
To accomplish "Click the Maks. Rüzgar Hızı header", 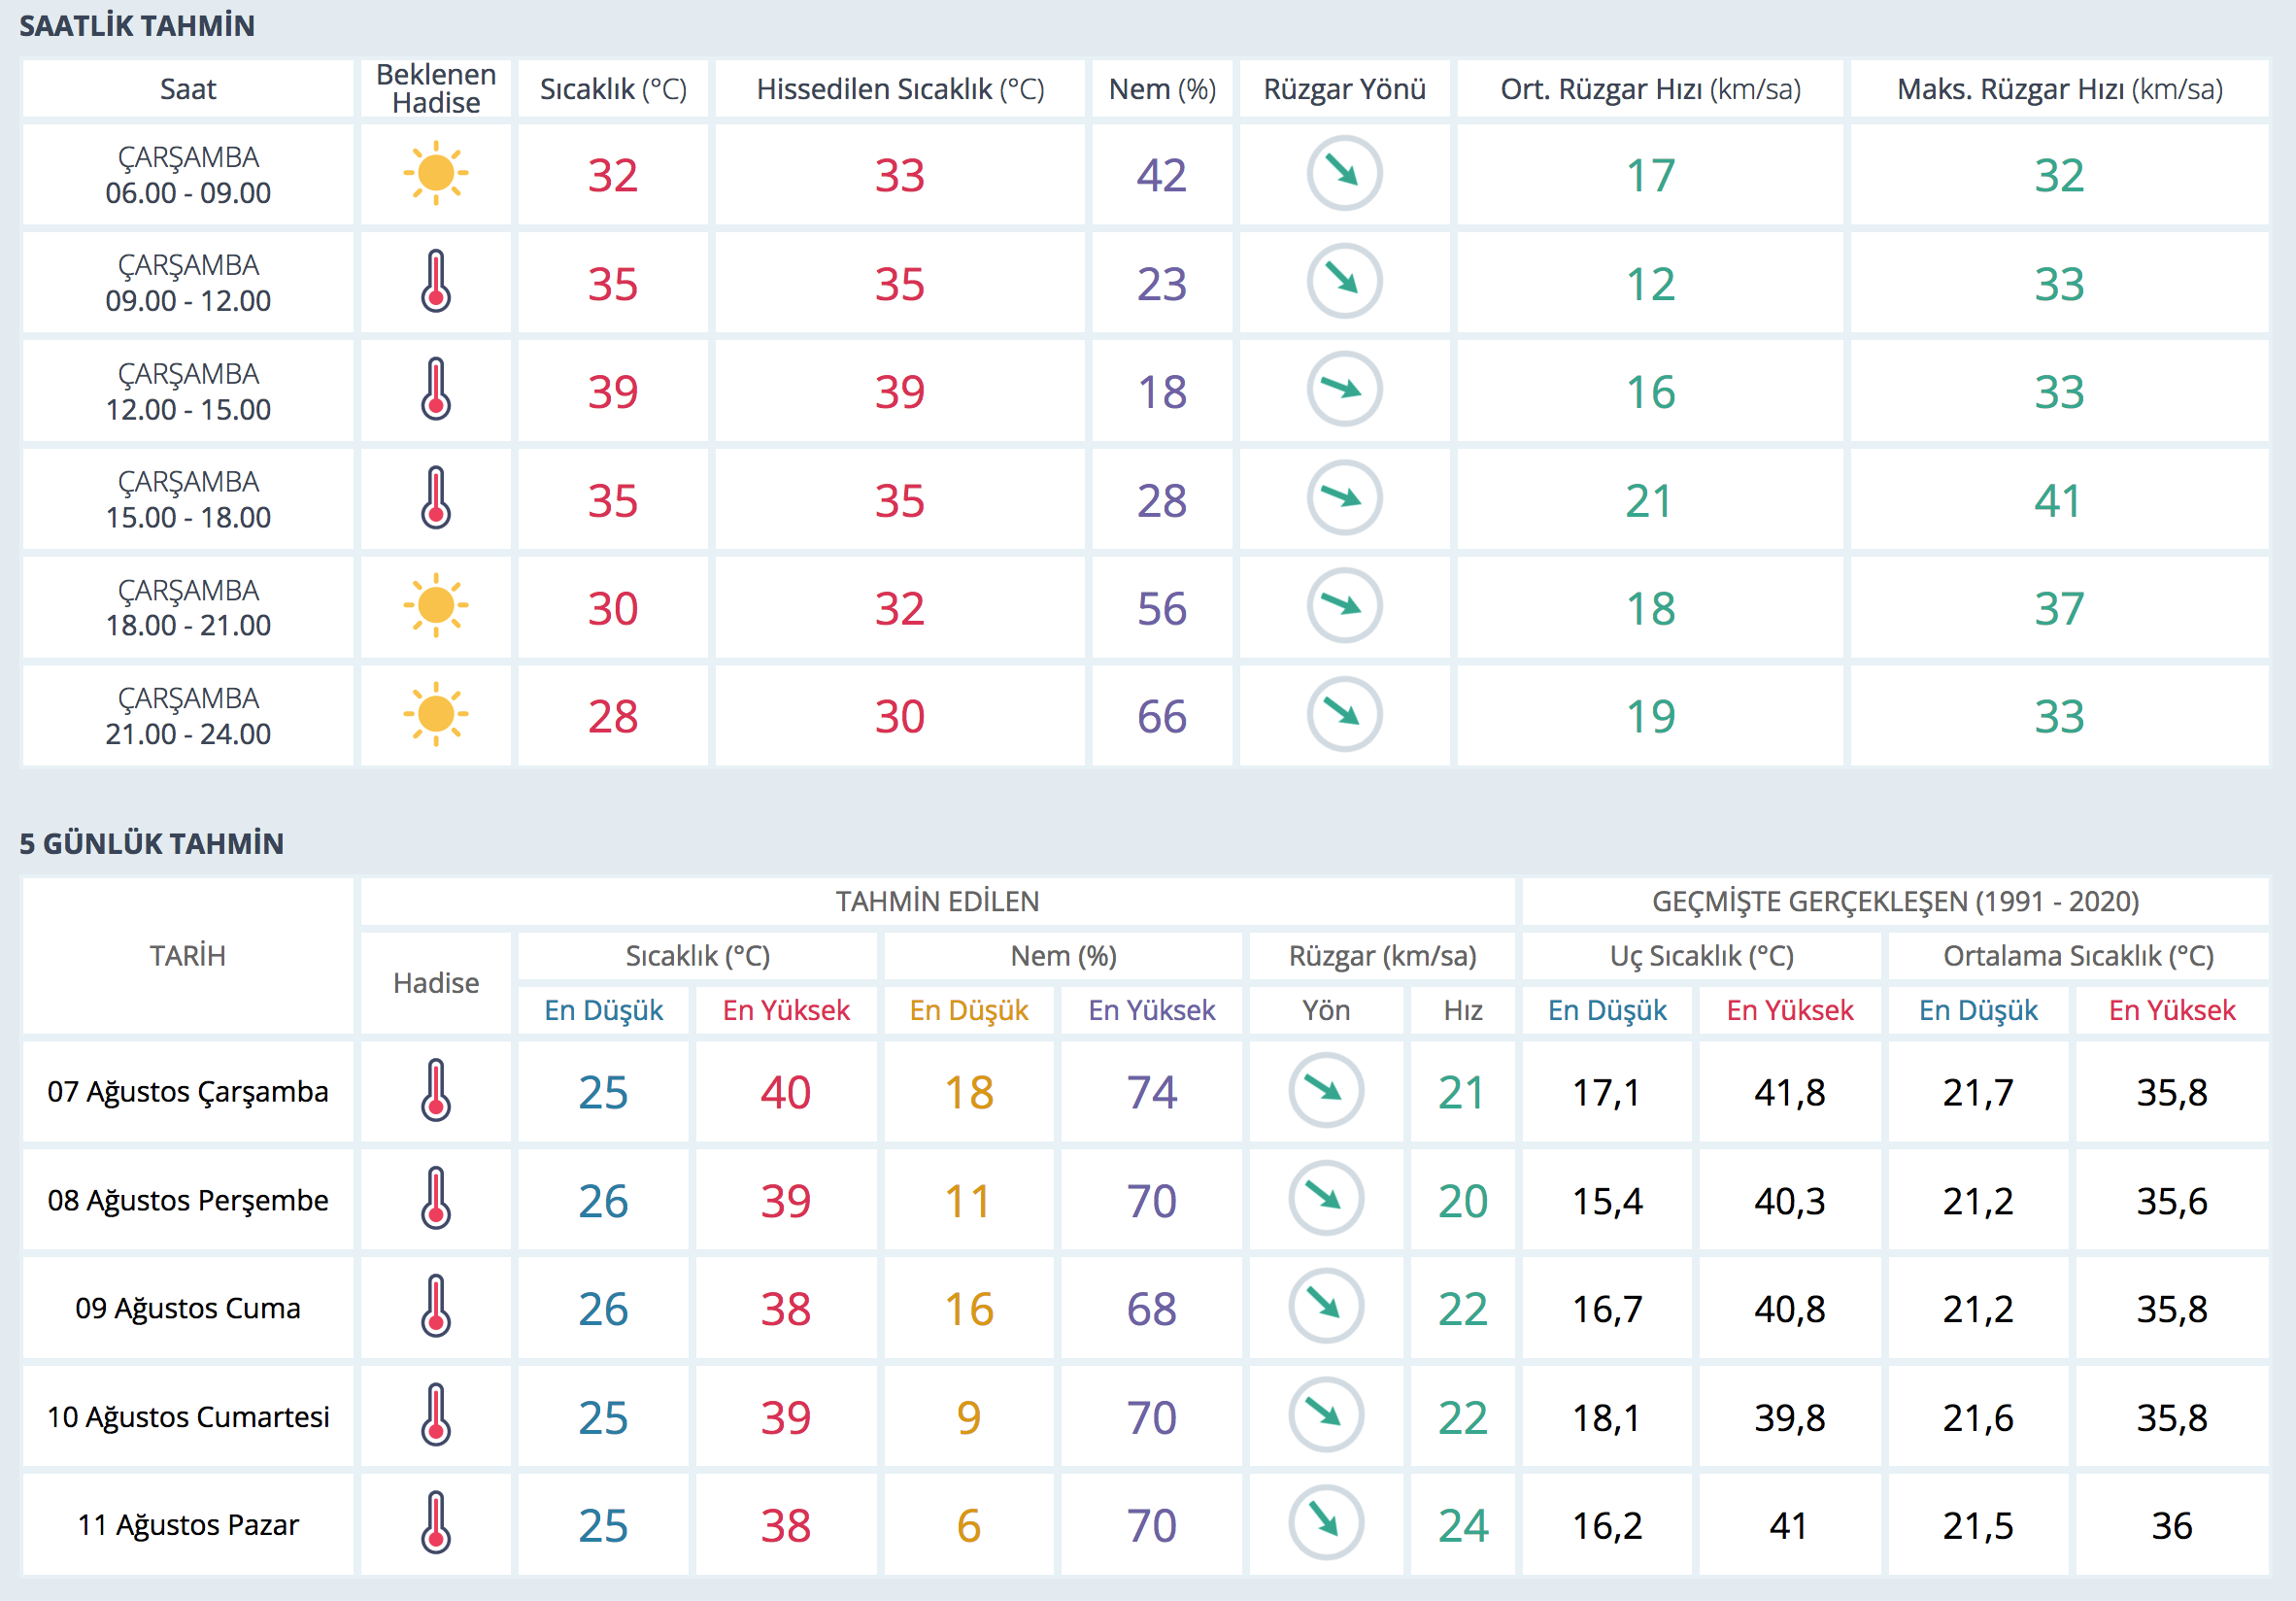I will pyautogui.click(x=2059, y=89).
